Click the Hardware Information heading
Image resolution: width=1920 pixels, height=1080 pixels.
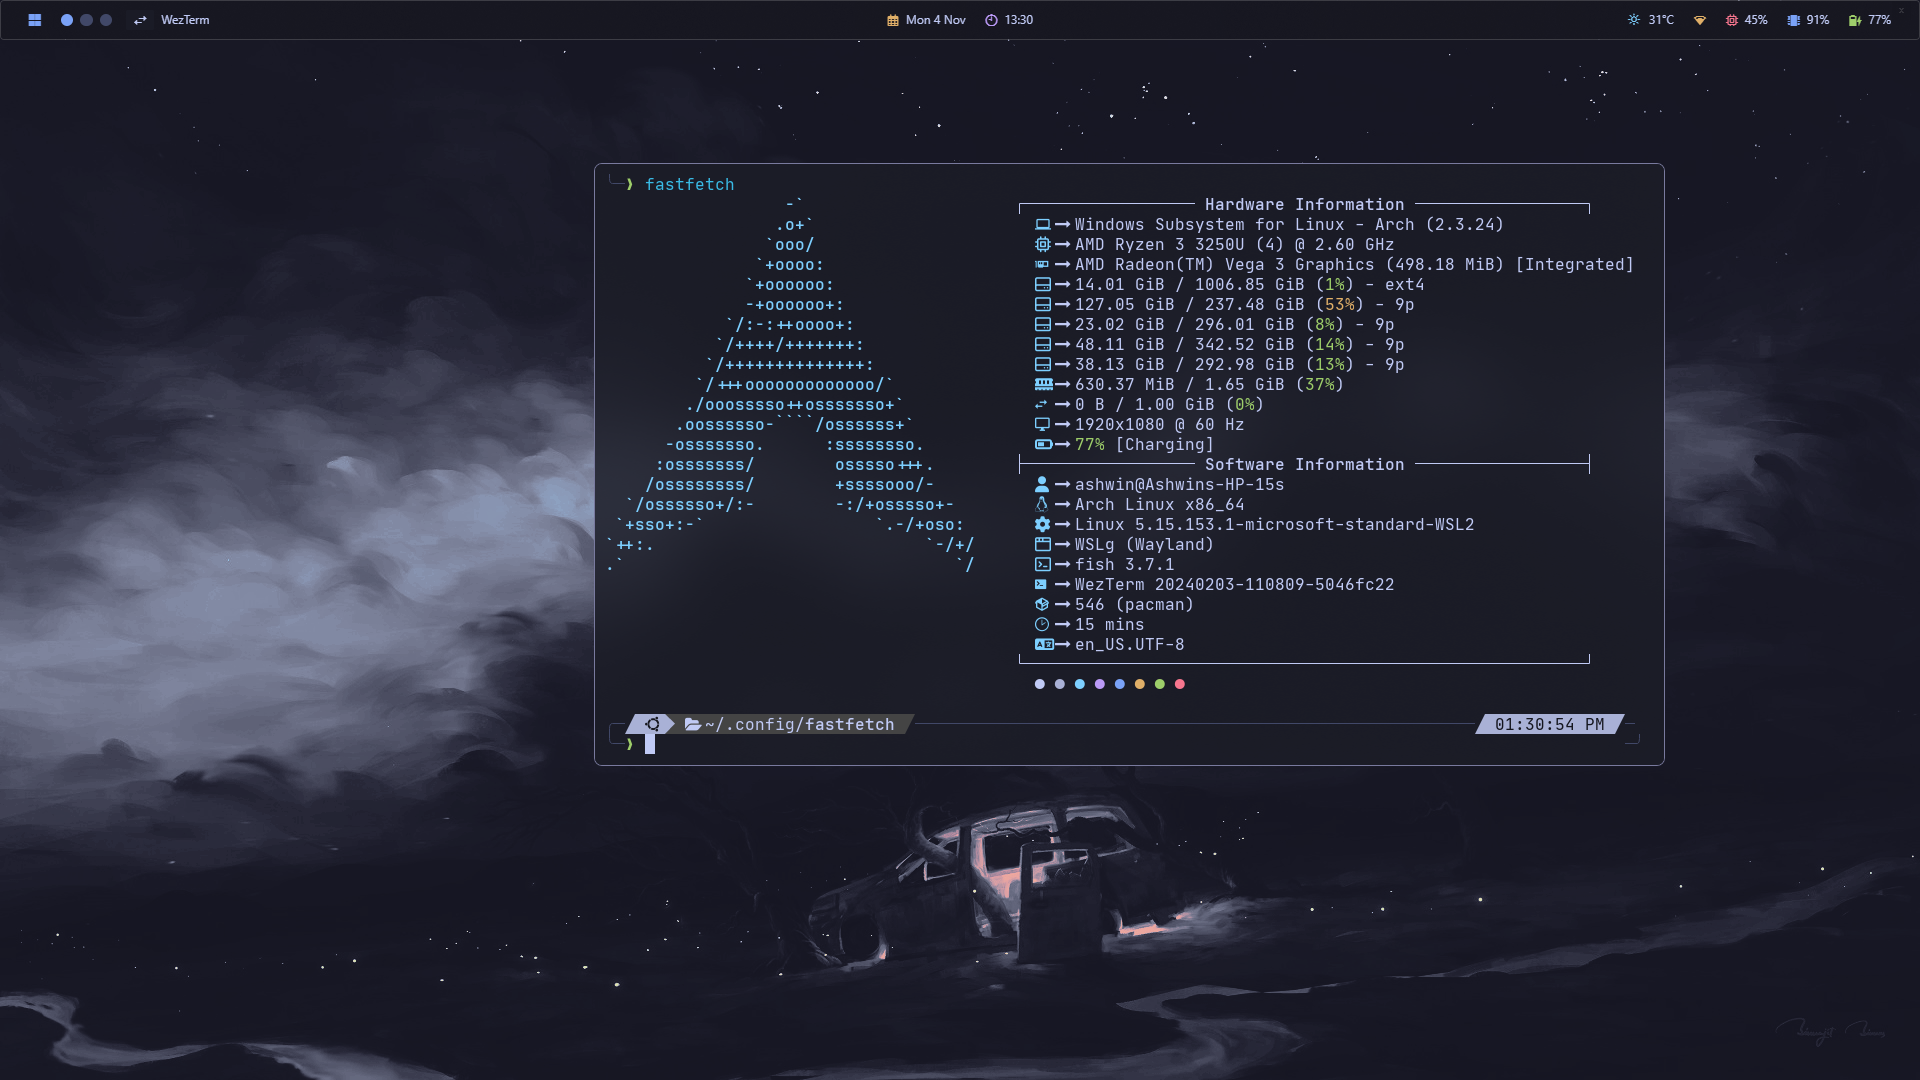1304,204
